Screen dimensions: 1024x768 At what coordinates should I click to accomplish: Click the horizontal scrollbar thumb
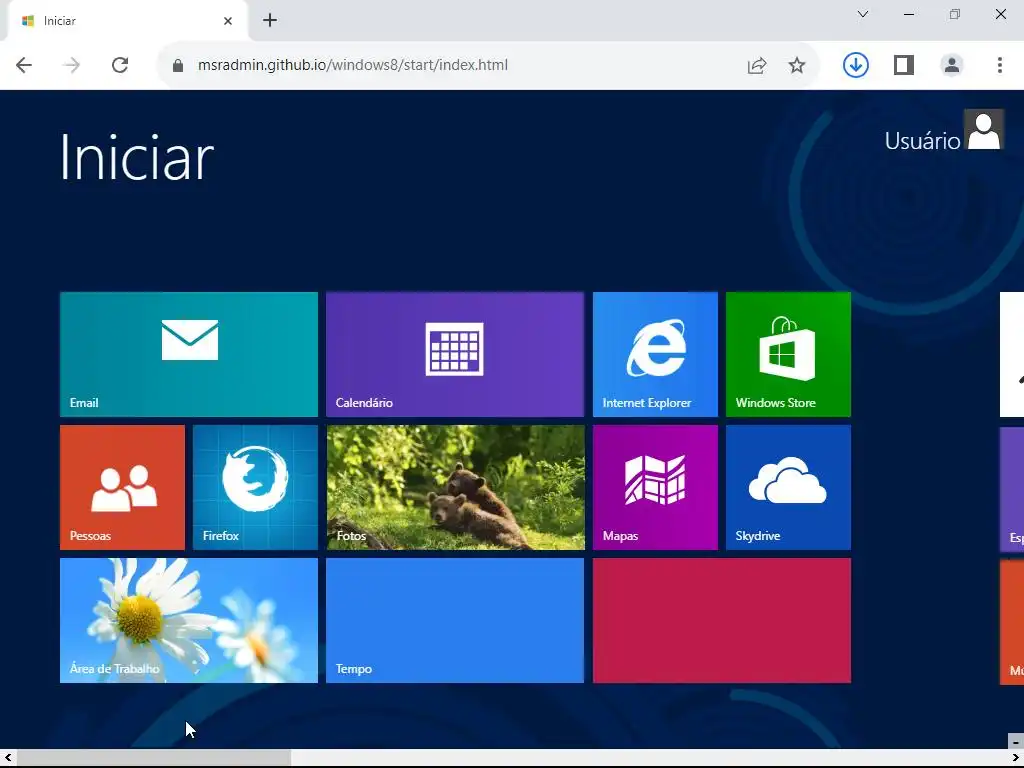153,758
